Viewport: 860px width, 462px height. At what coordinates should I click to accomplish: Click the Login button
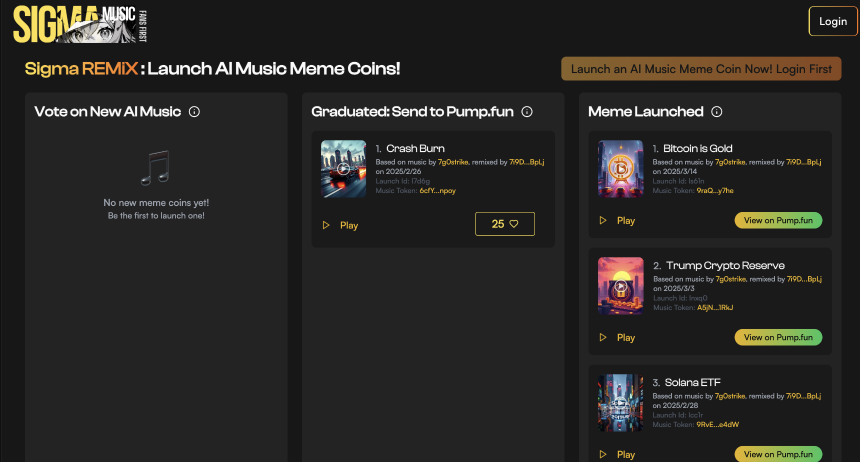coord(832,21)
